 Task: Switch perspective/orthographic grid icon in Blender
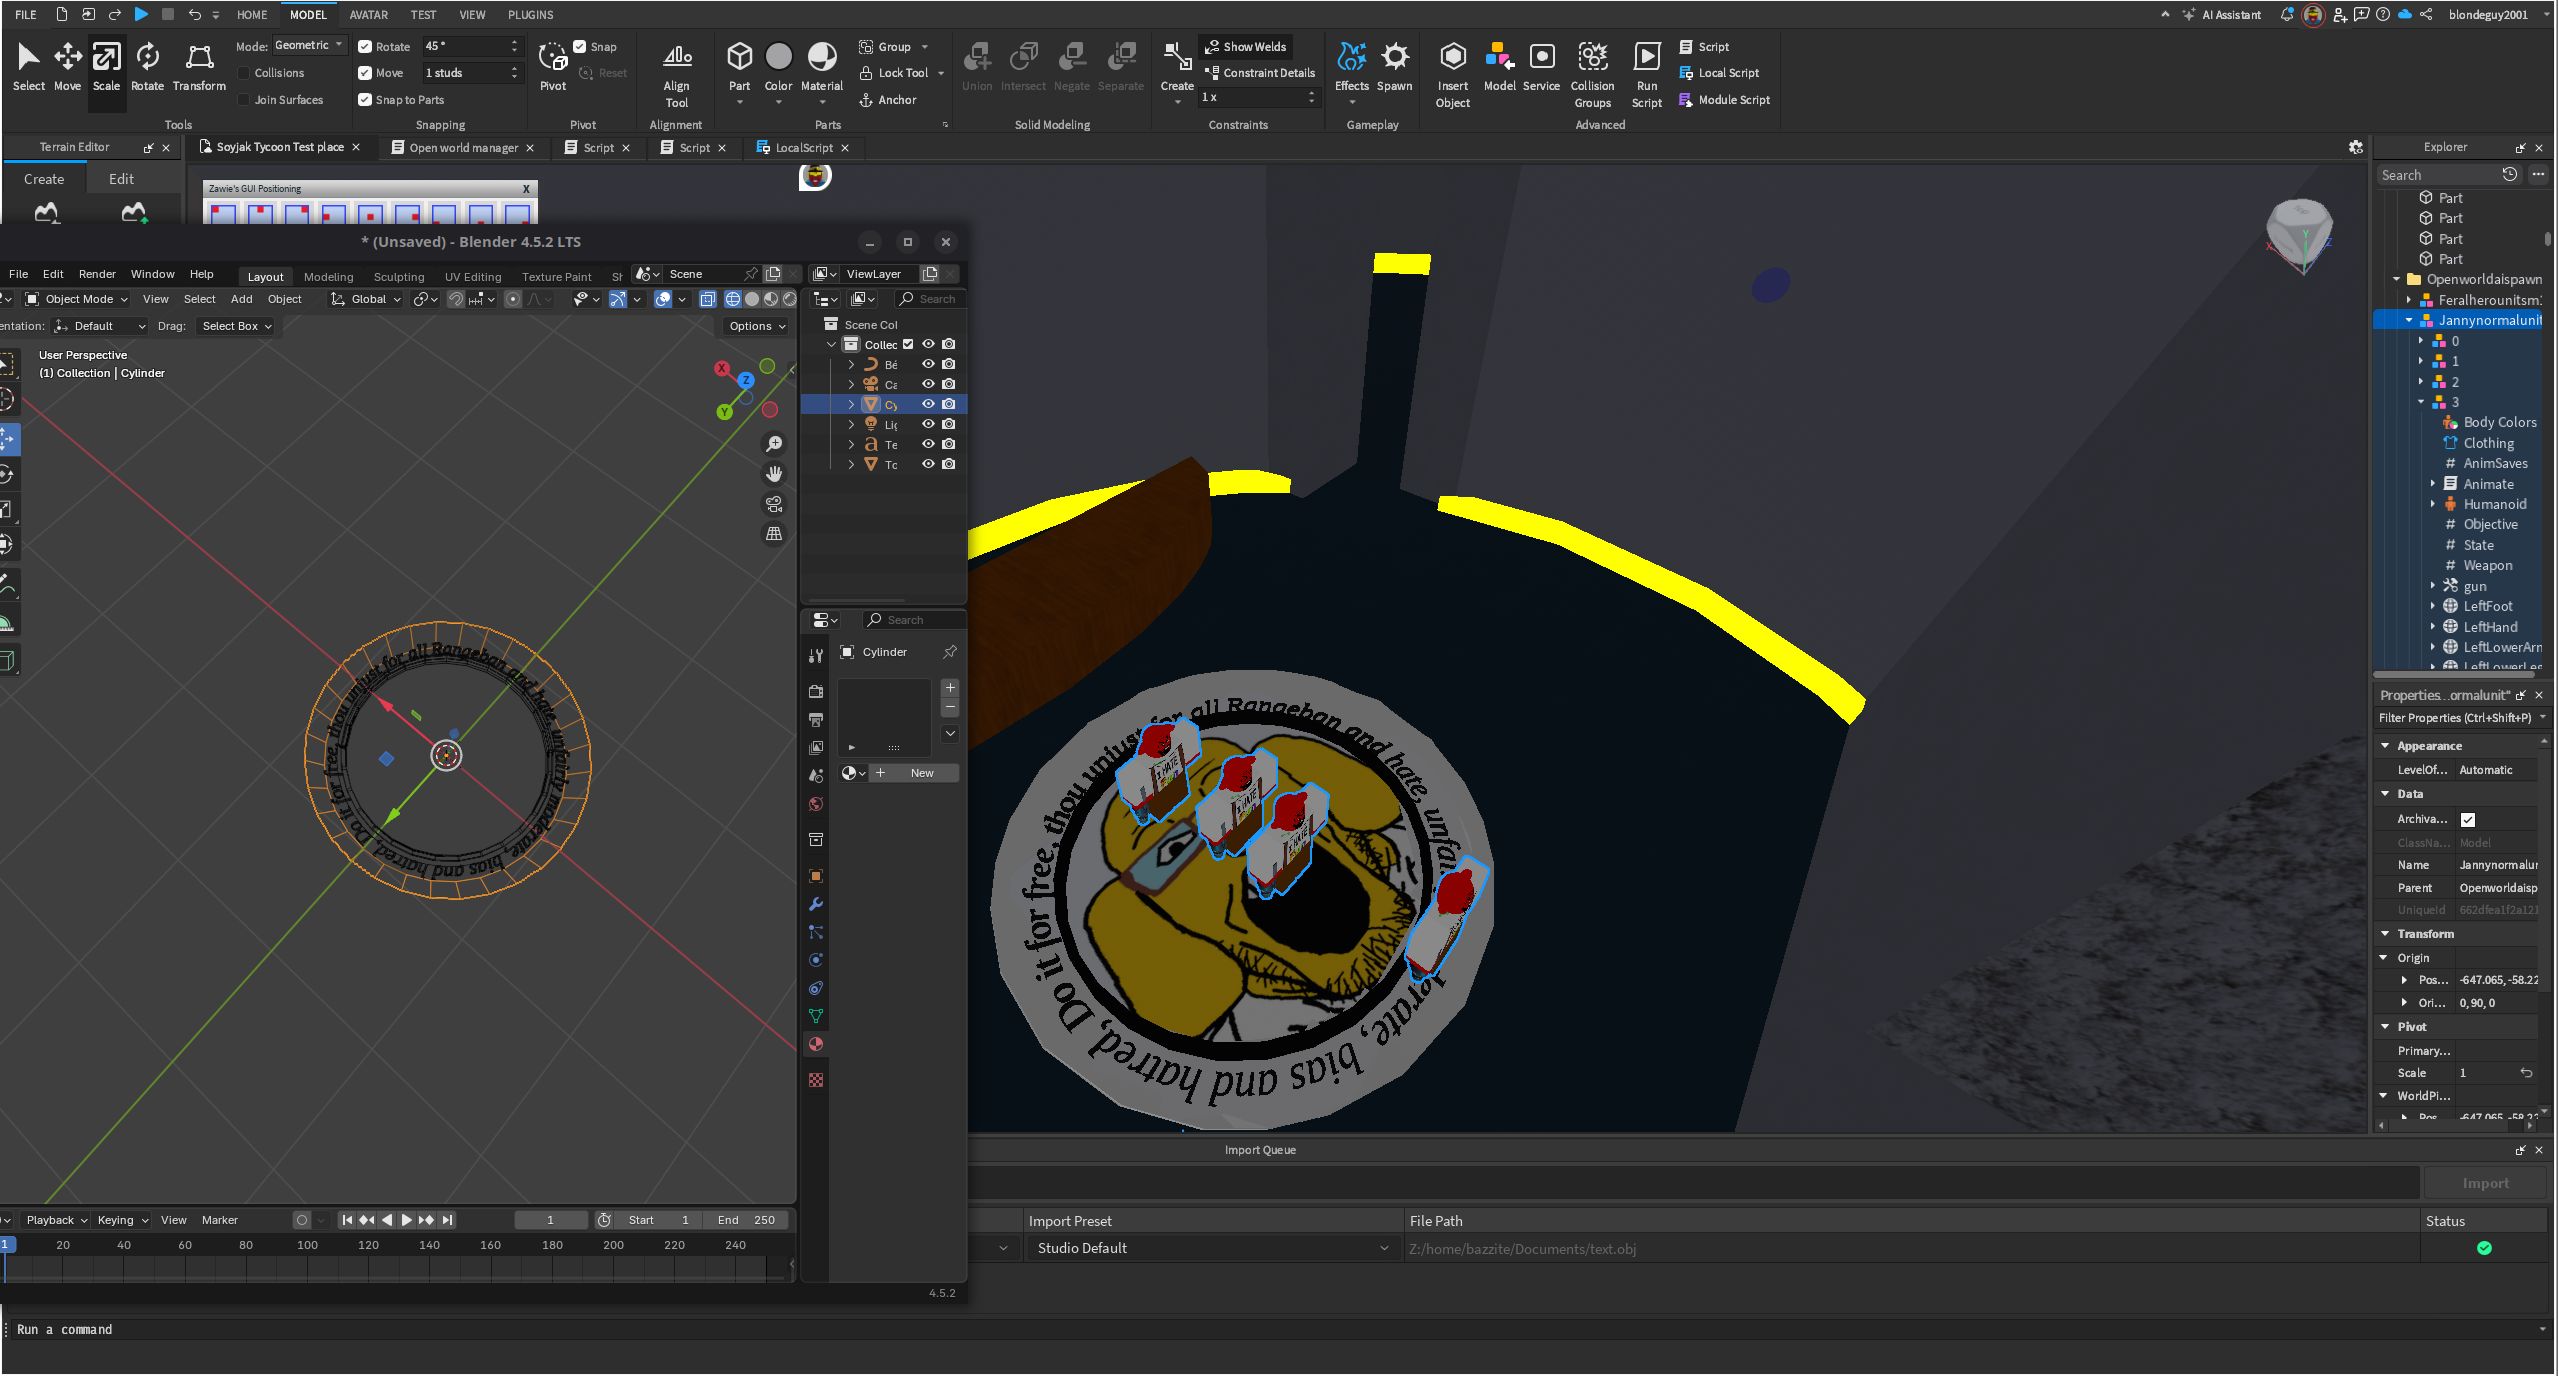pos(774,534)
